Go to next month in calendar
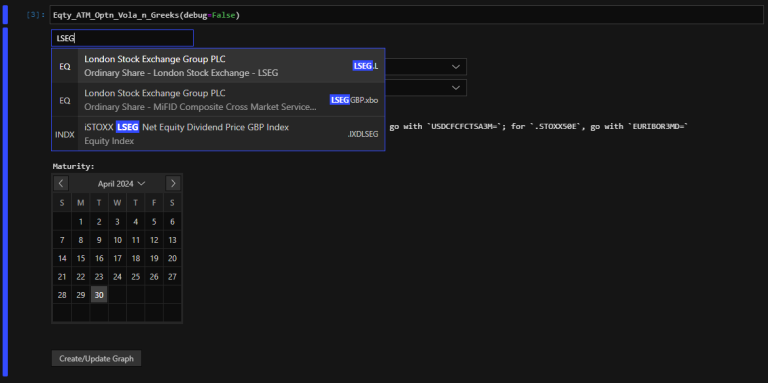768x383 pixels. (x=173, y=184)
